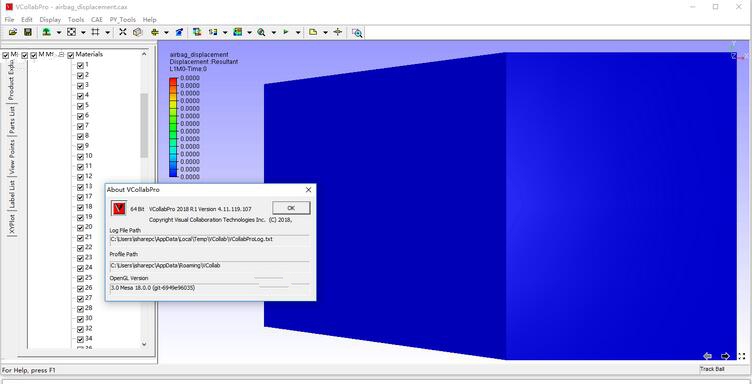Click the next viewpoint arrow in viewport
This screenshot has width=752, height=384.
click(x=725, y=356)
